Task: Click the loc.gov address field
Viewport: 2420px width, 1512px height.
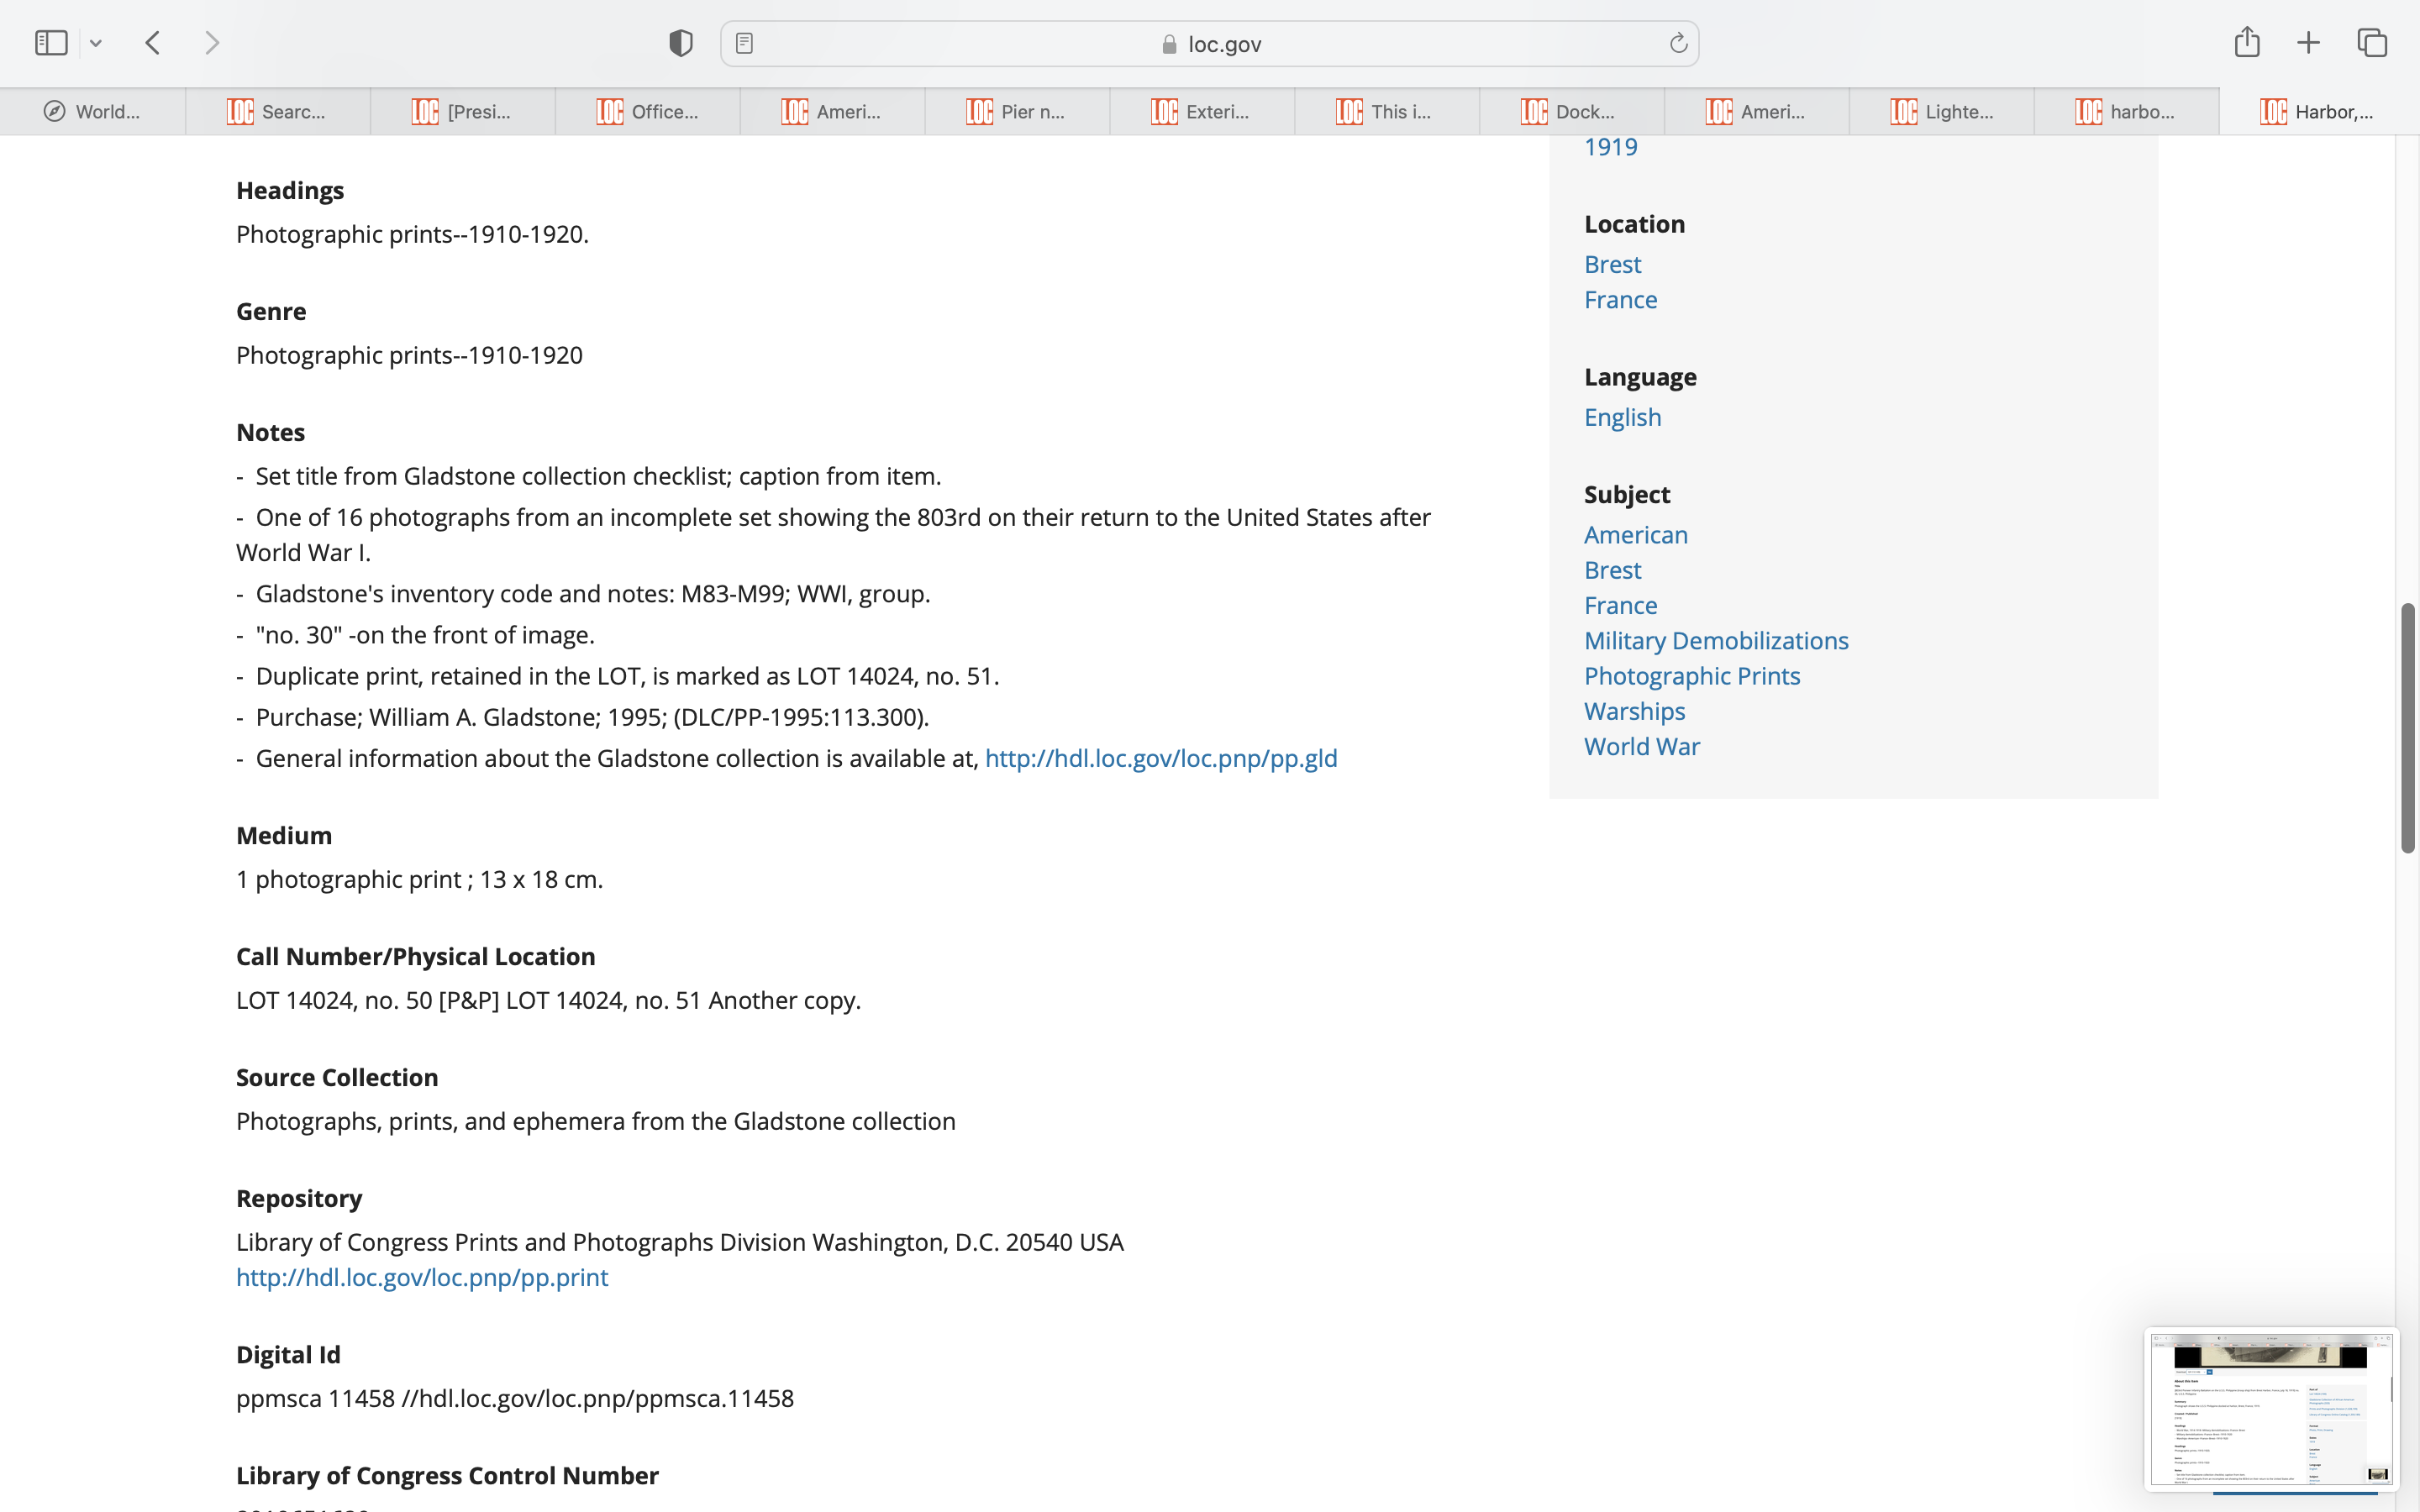Action: (x=1210, y=44)
